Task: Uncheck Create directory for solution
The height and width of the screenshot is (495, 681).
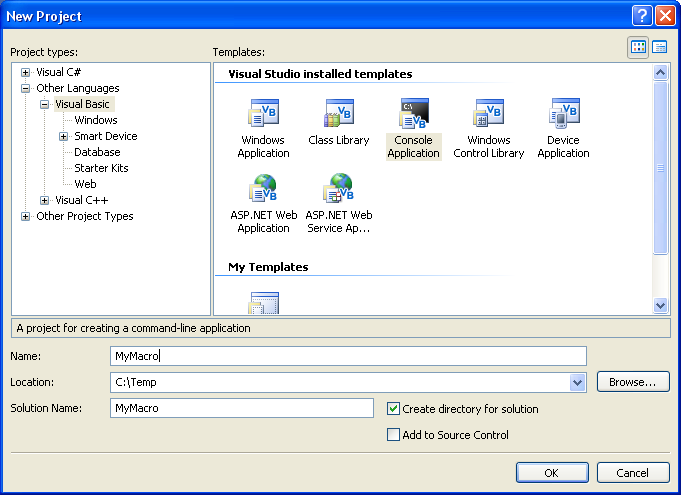Action: pyautogui.click(x=394, y=409)
